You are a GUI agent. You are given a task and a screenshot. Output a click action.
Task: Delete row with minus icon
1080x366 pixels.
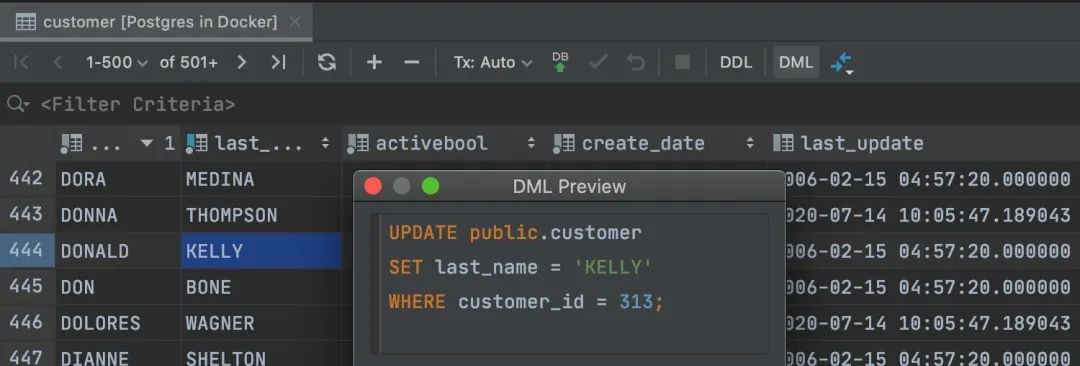point(411,63)
